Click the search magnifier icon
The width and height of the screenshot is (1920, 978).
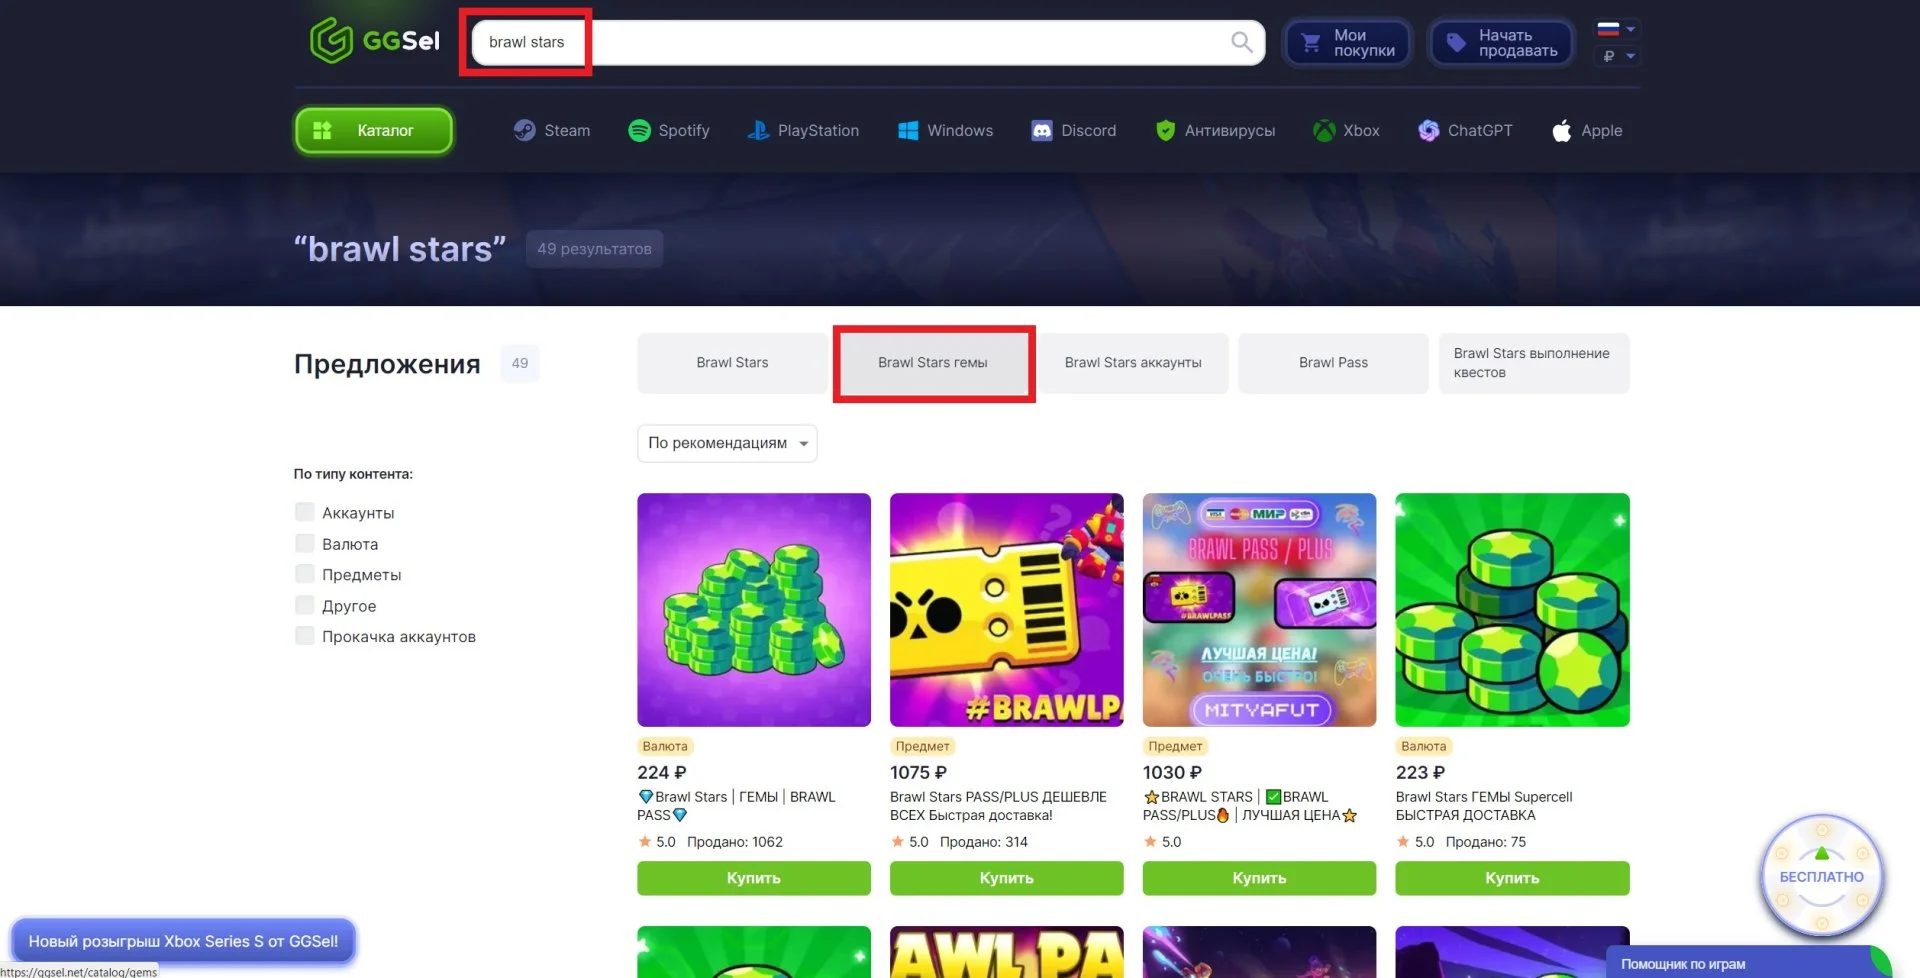[x=1241, y=42]
